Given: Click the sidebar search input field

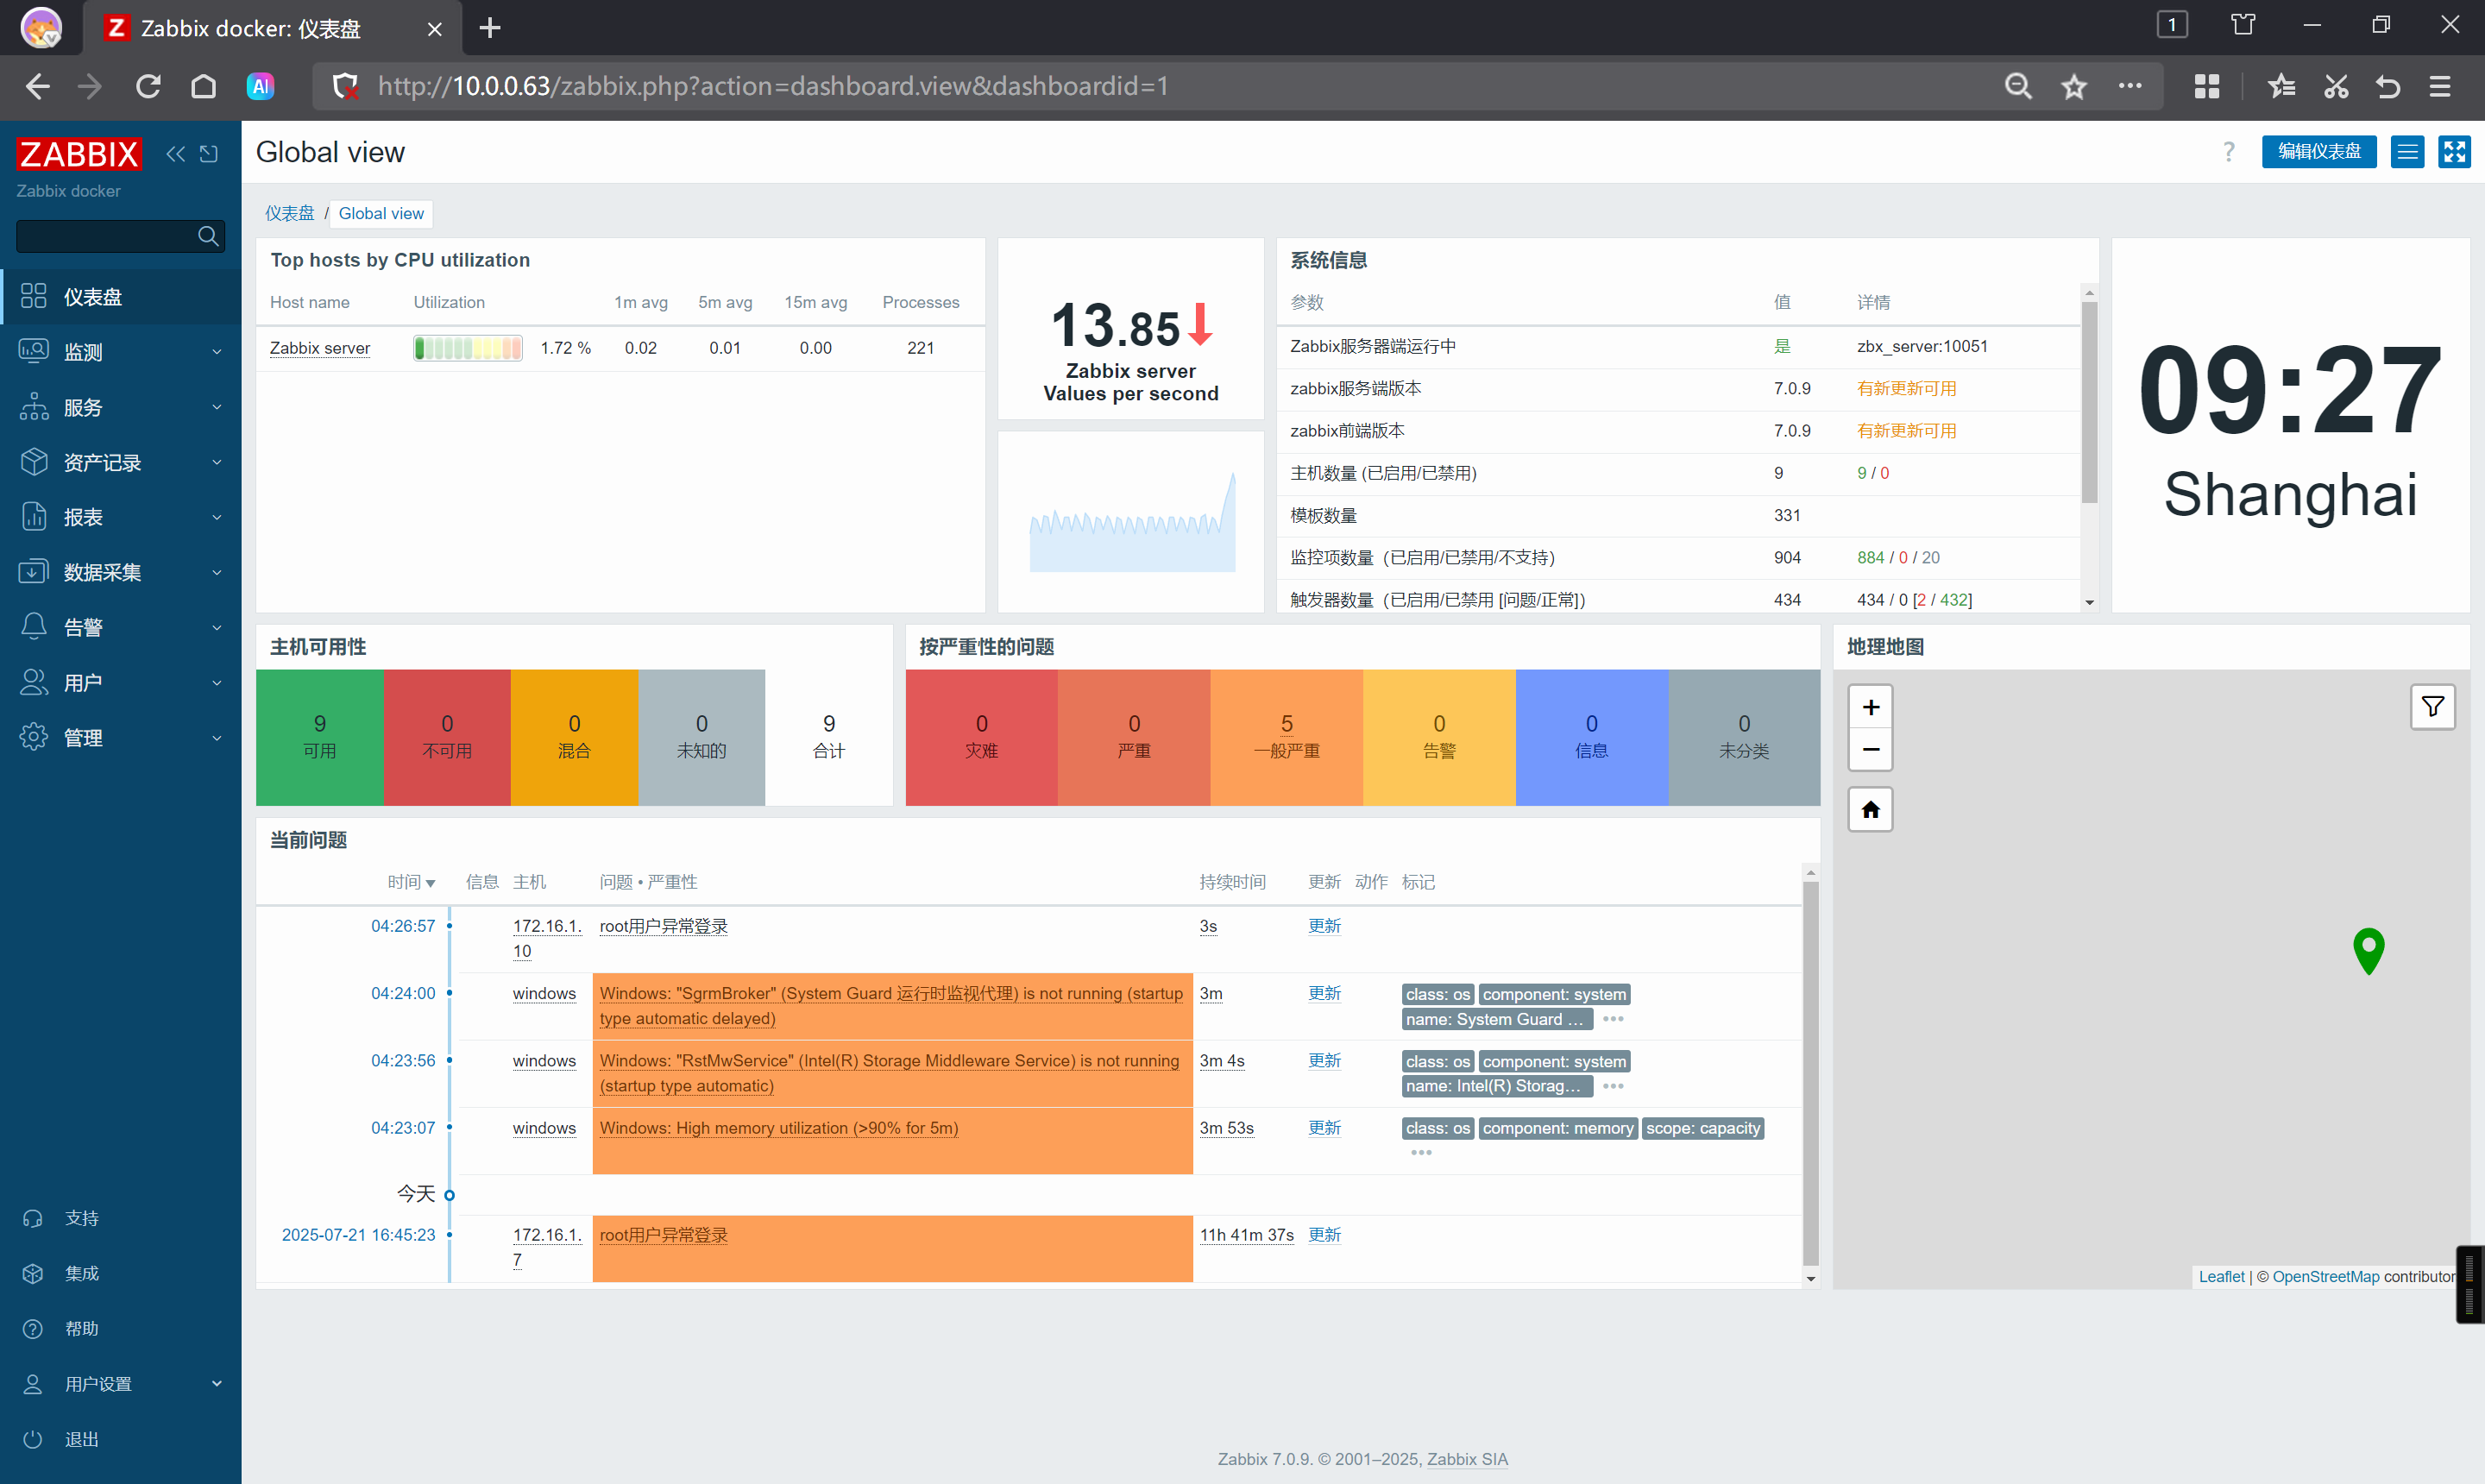Looking at the screenshot, I should 105,236.
